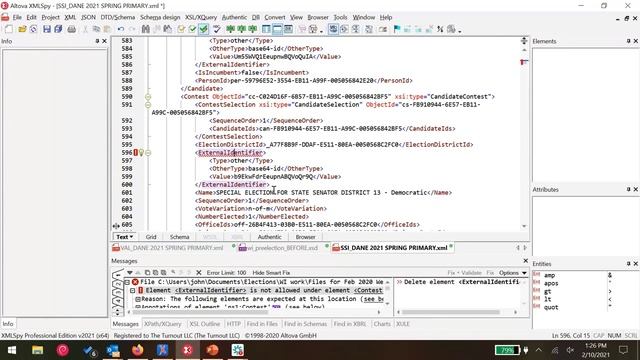This screenshot has height=360, width=640.
Task: Click the lightbulb smart fix icon on line 596
Action: [x=141, y=153]
